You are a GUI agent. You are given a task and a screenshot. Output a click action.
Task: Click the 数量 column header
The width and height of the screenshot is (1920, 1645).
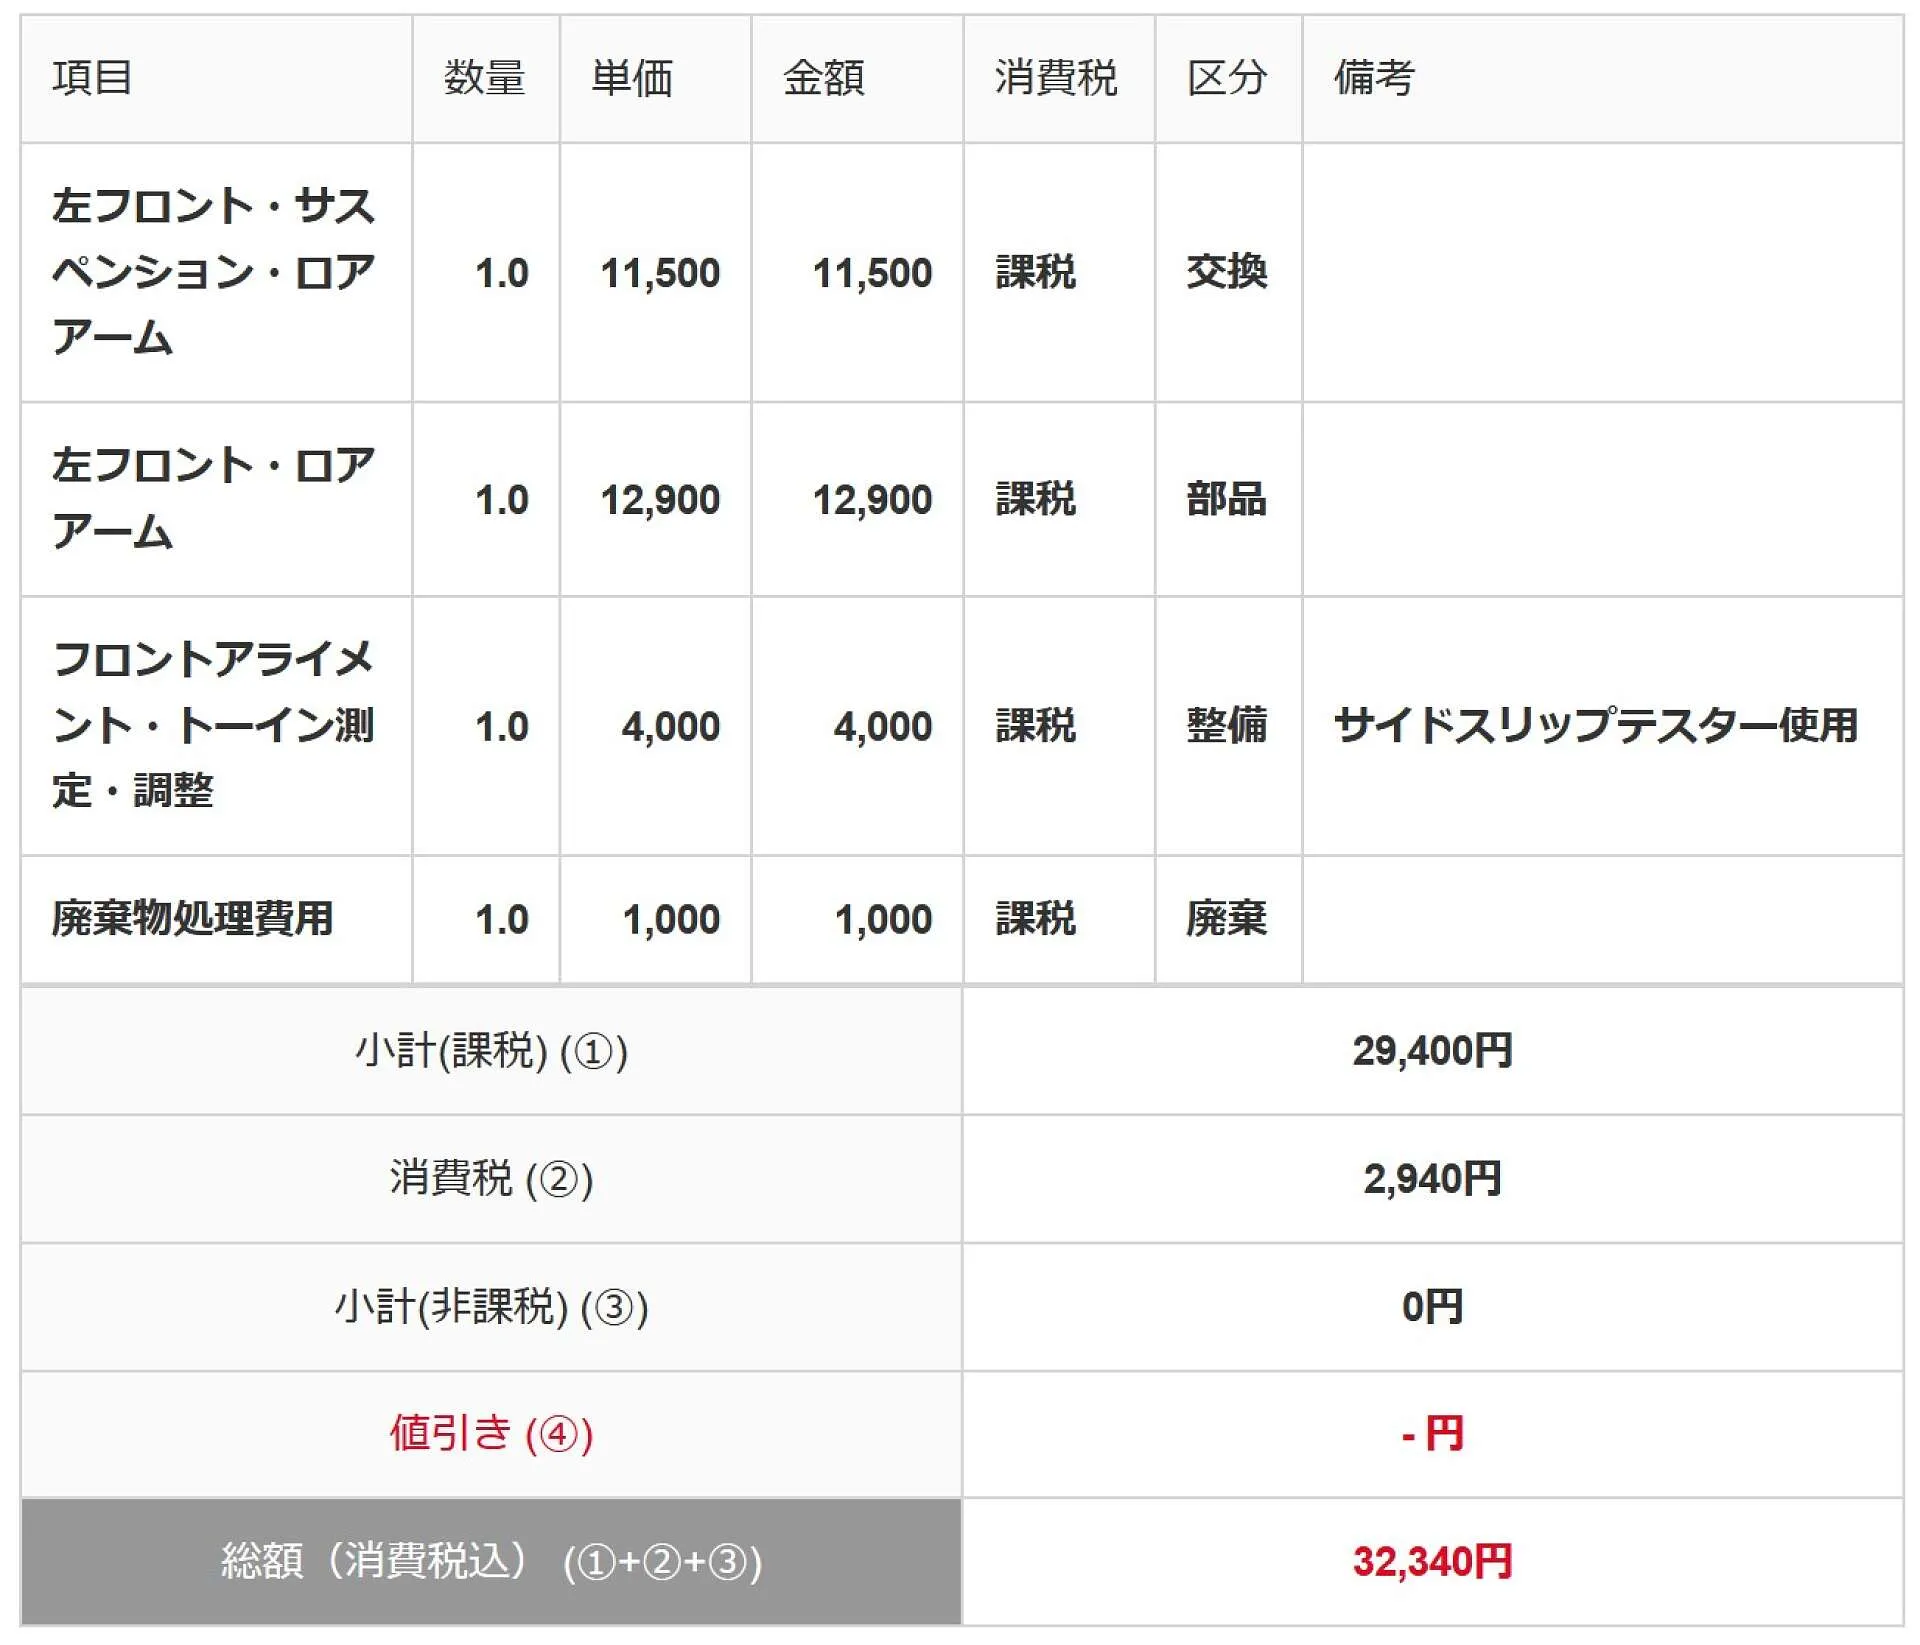pos(484,78)
